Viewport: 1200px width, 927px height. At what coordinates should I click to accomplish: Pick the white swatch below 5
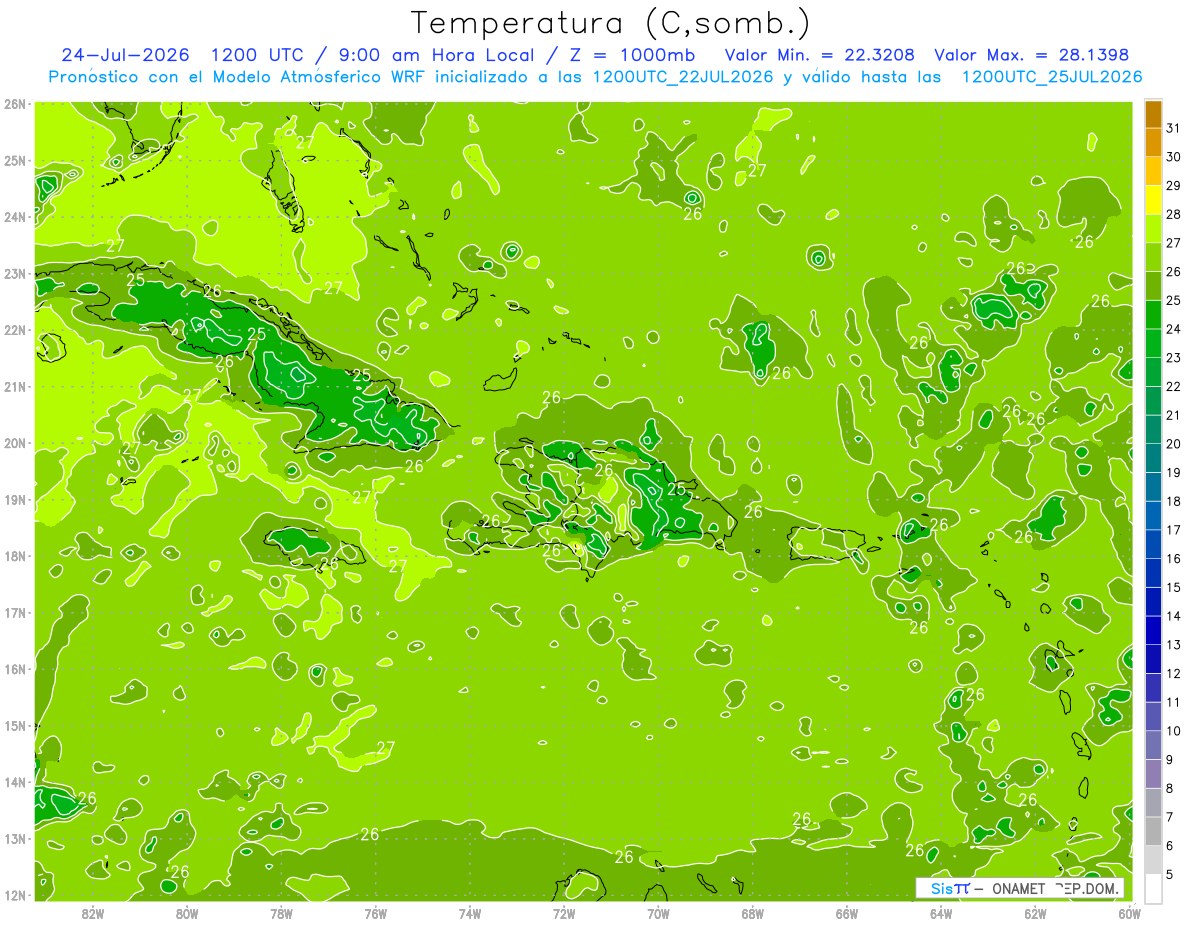pyautogui.click(x=1153, y=887)
